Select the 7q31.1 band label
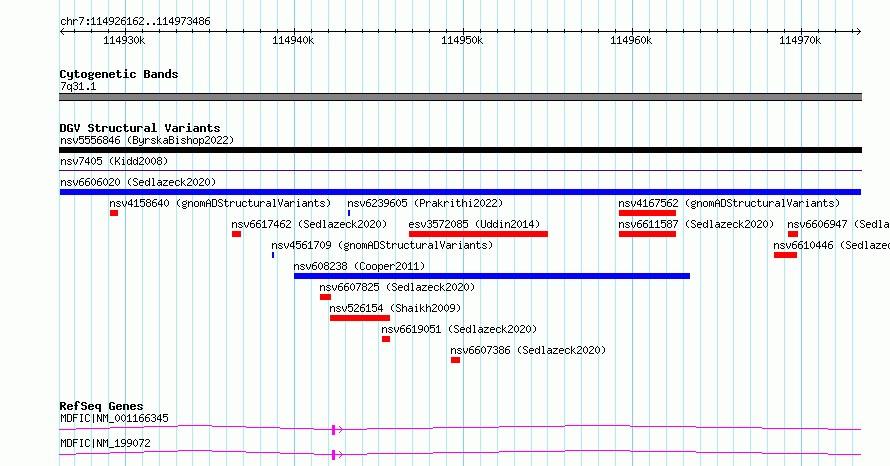The width and height of the screenshot is (890, 466). coord(78,86)
